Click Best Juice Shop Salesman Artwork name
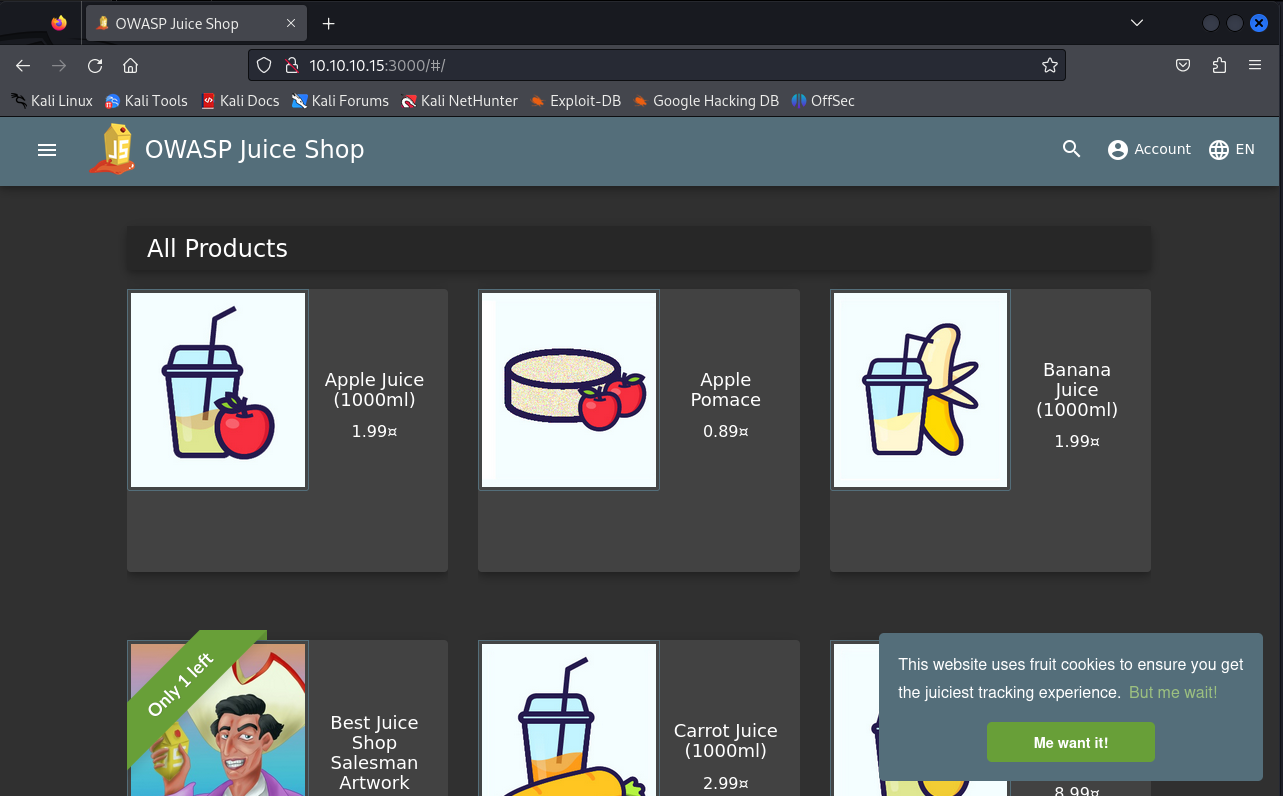Image resolution: width=1283 pixels, height=796 pixels. pos(374,753)
